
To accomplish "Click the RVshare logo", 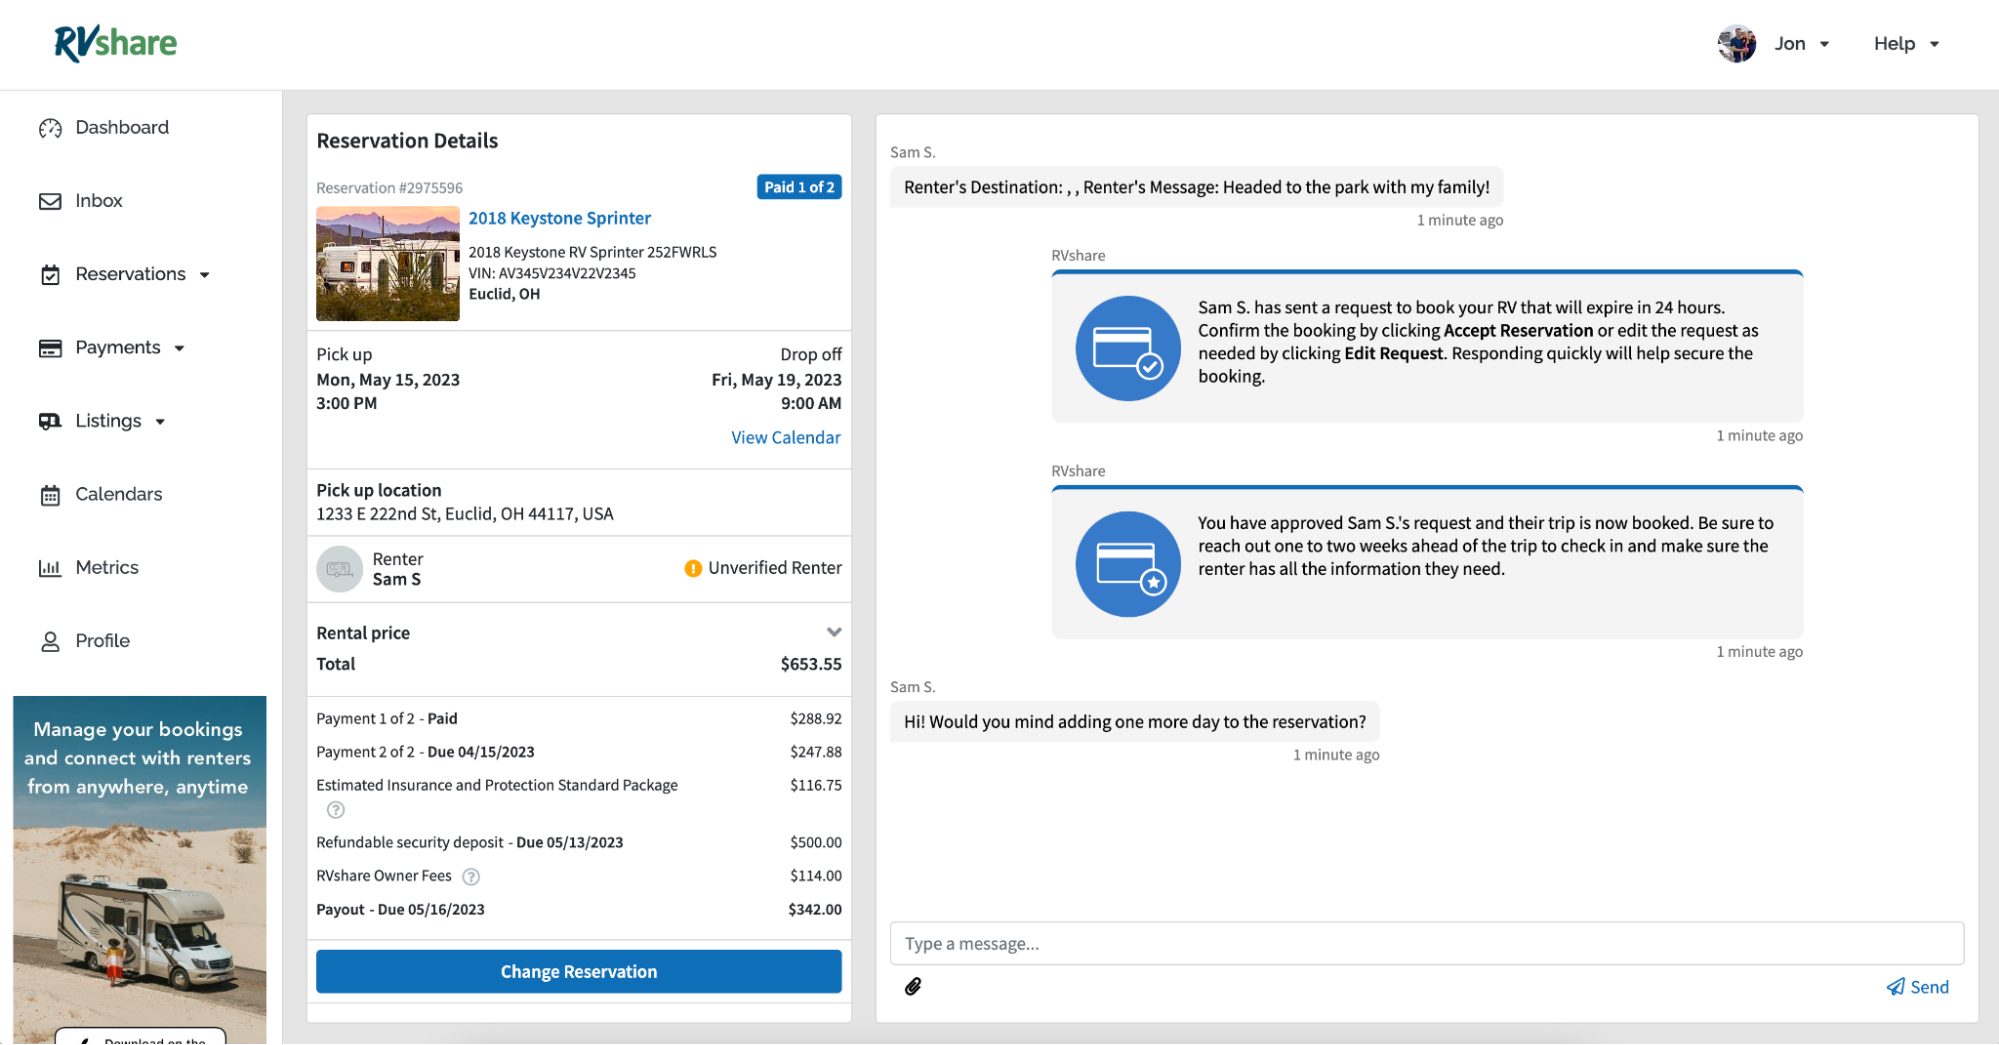I will [115, 43].
